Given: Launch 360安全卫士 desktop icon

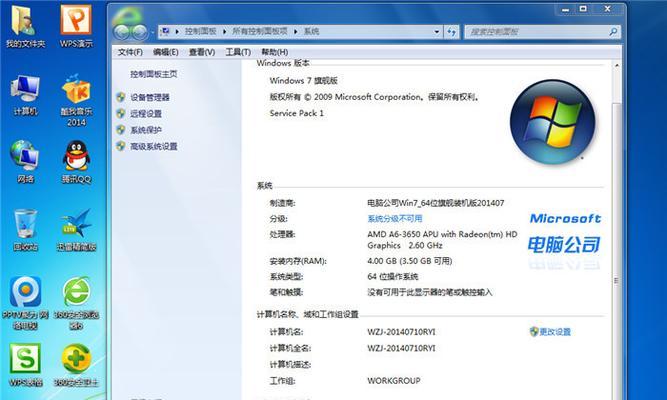Looking at the screenshot, I should coord(76,359).
